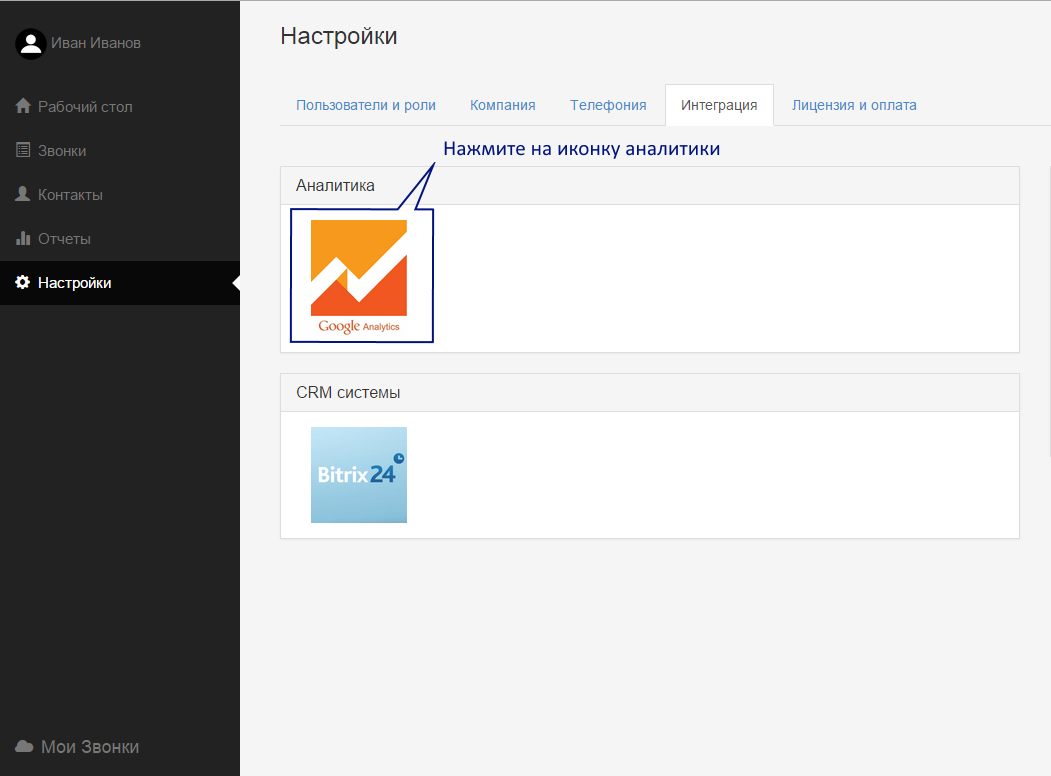This screenshot has height=776, width=1051.
Task: Click the Настройки page heading
Action: [338, 36]
